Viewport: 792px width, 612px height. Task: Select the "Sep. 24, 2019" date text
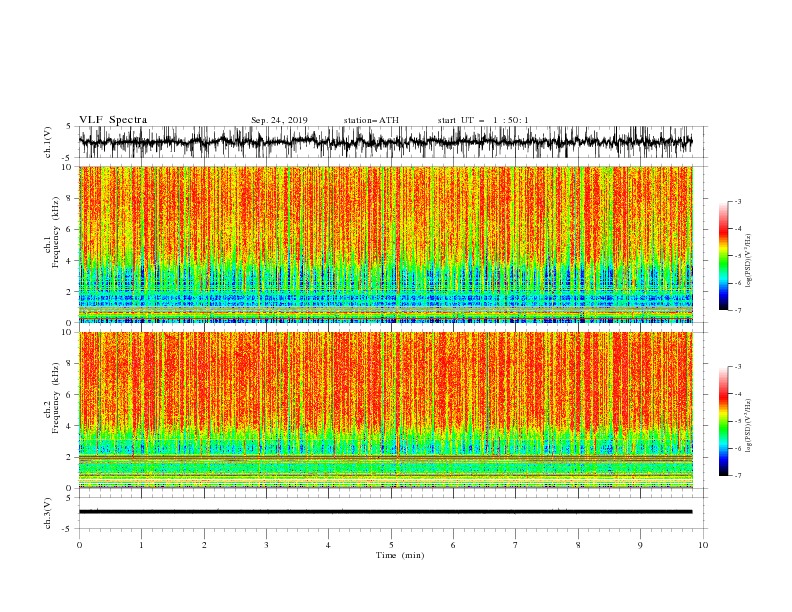[279, 120]
